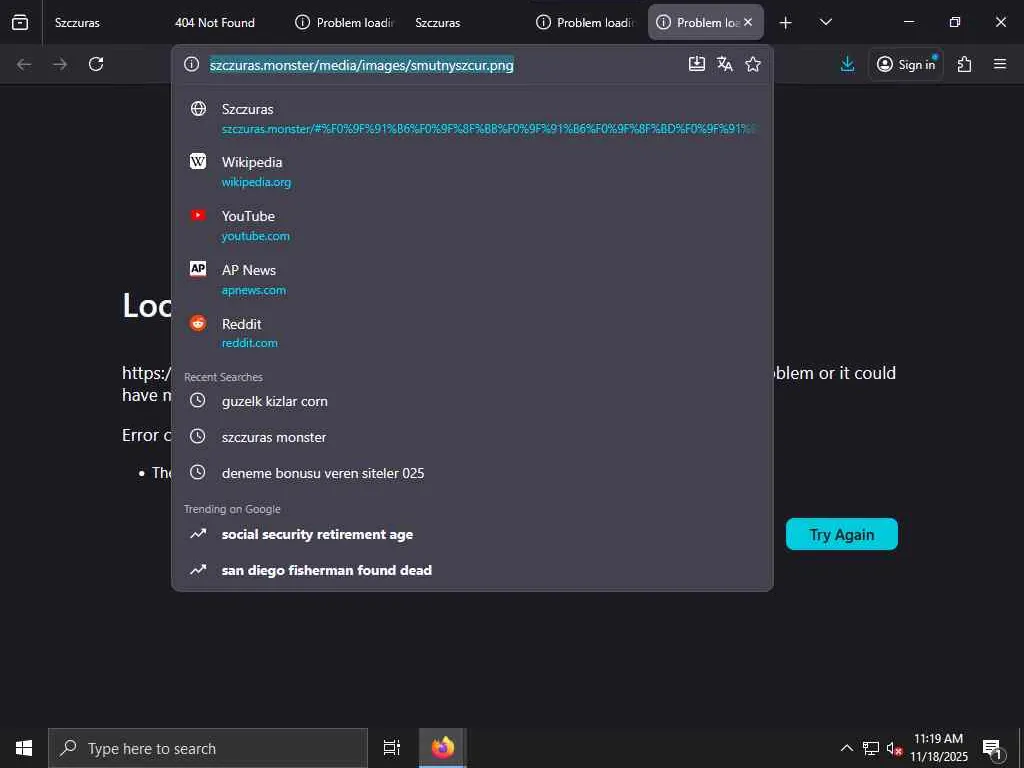1024x768 pixels.
Task: Open the Windows Start menu
Action: tap(24, 748)
